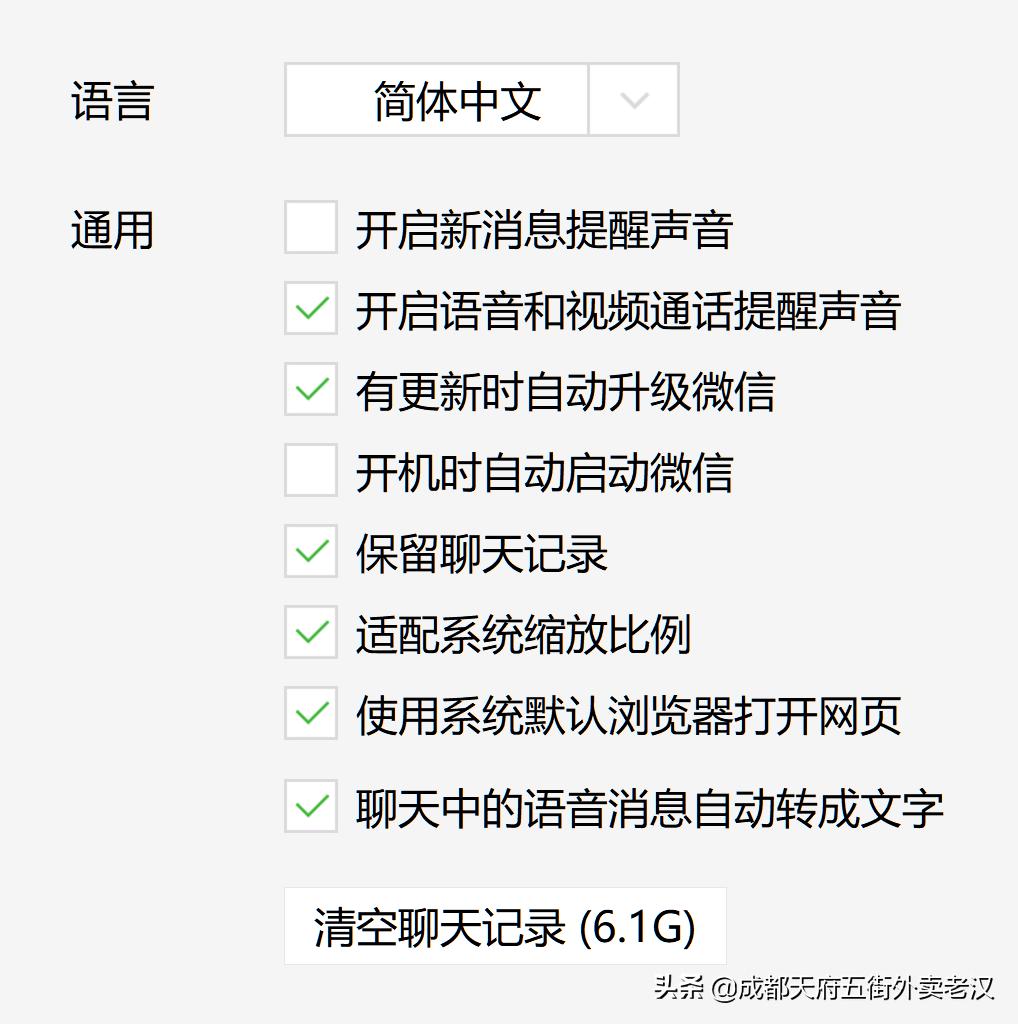Click the 语言 section label
The width and height of the screenshot is (1018, 1024).
[112, 100]
